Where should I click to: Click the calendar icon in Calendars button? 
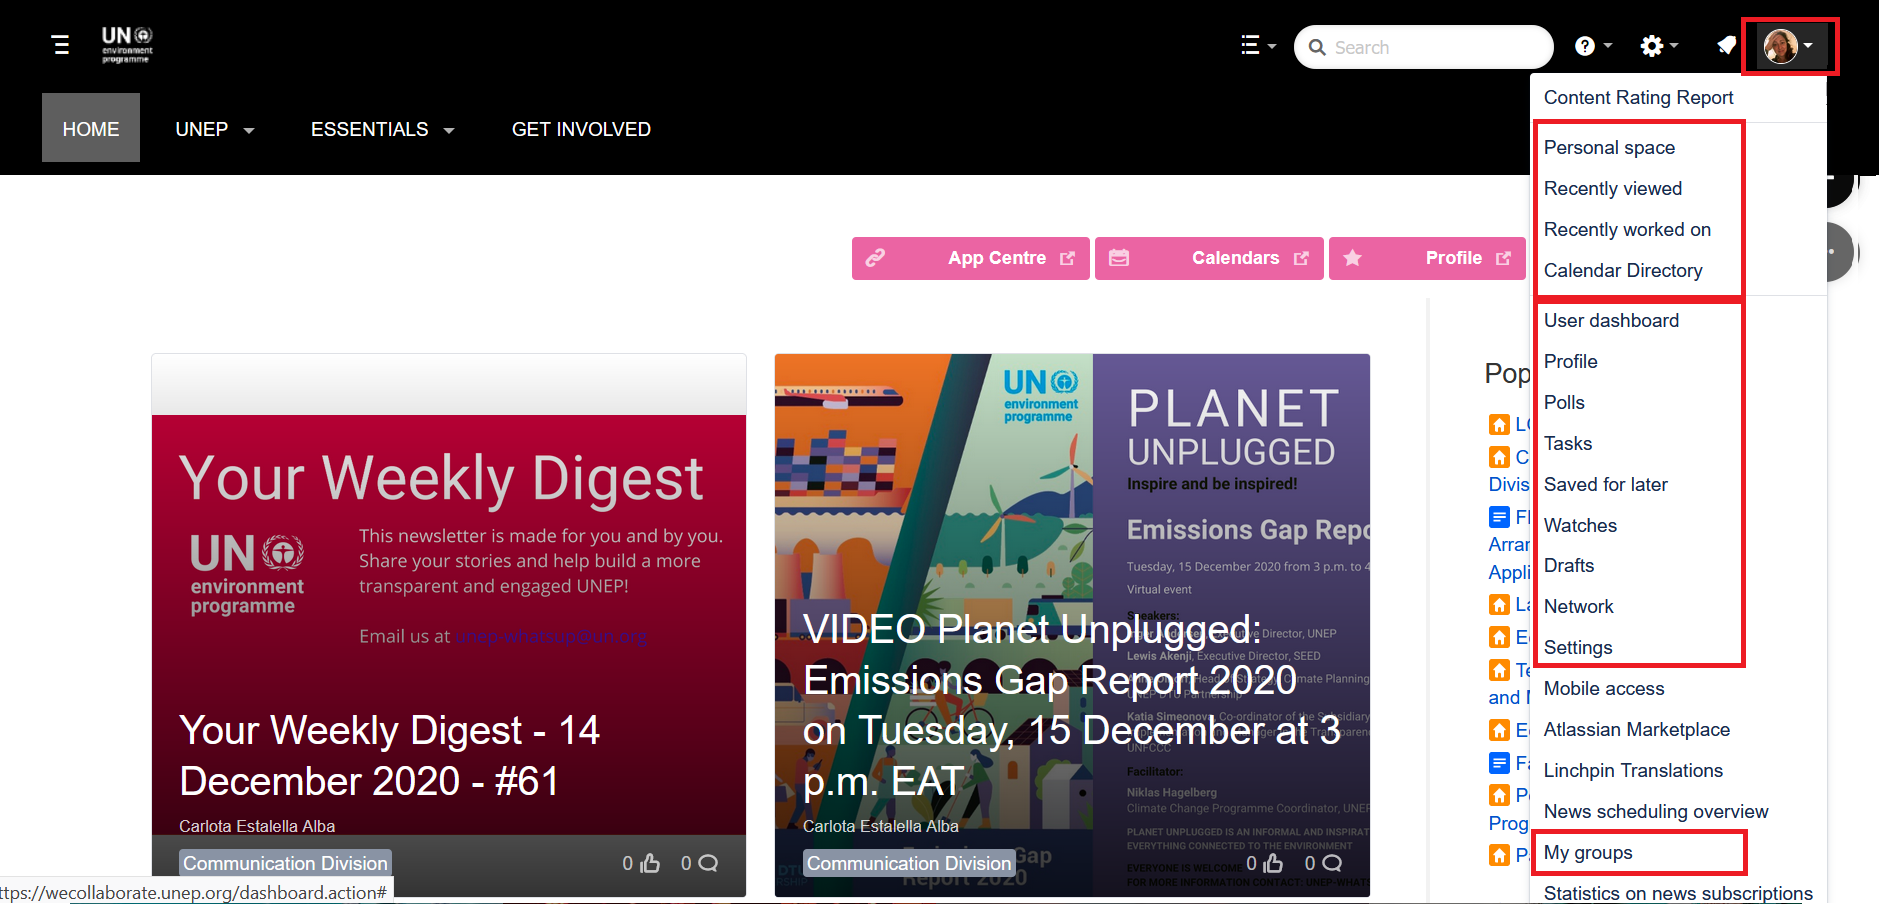1119,258
